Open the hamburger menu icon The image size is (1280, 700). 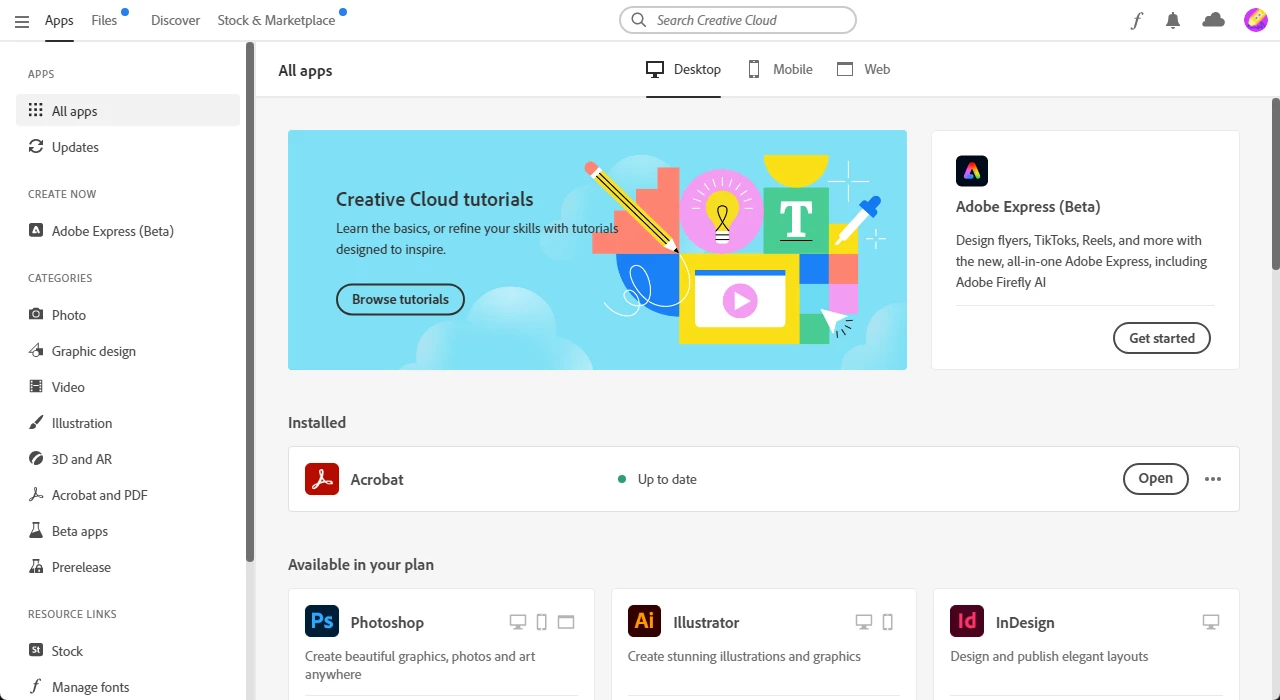click(x=22, y=21)
